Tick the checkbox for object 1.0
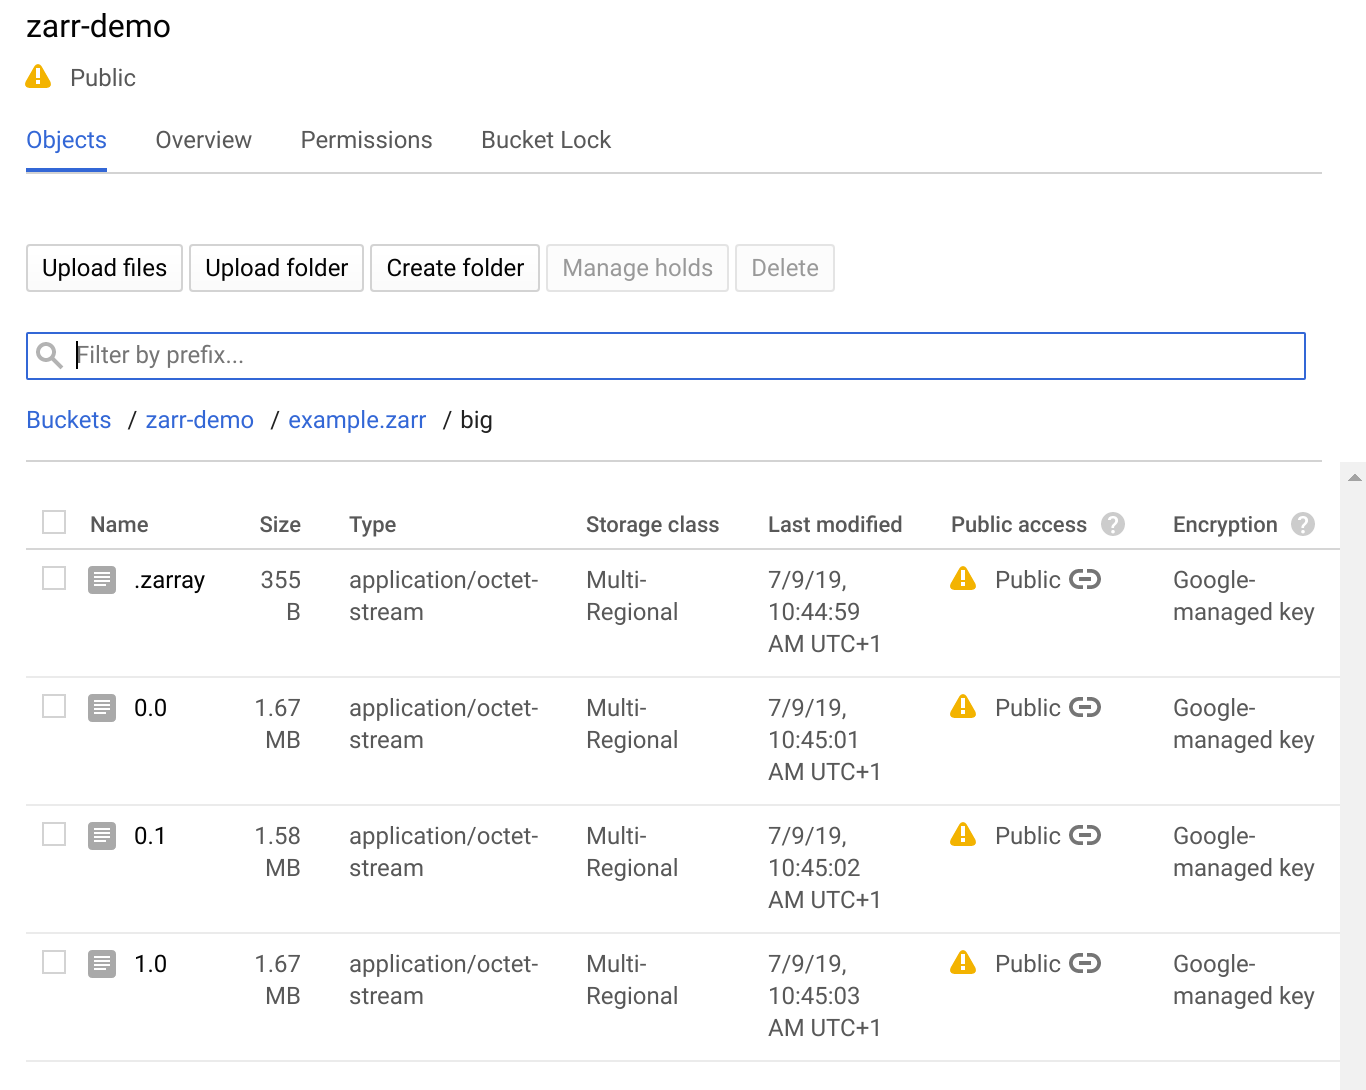 [x=54, y=962]
